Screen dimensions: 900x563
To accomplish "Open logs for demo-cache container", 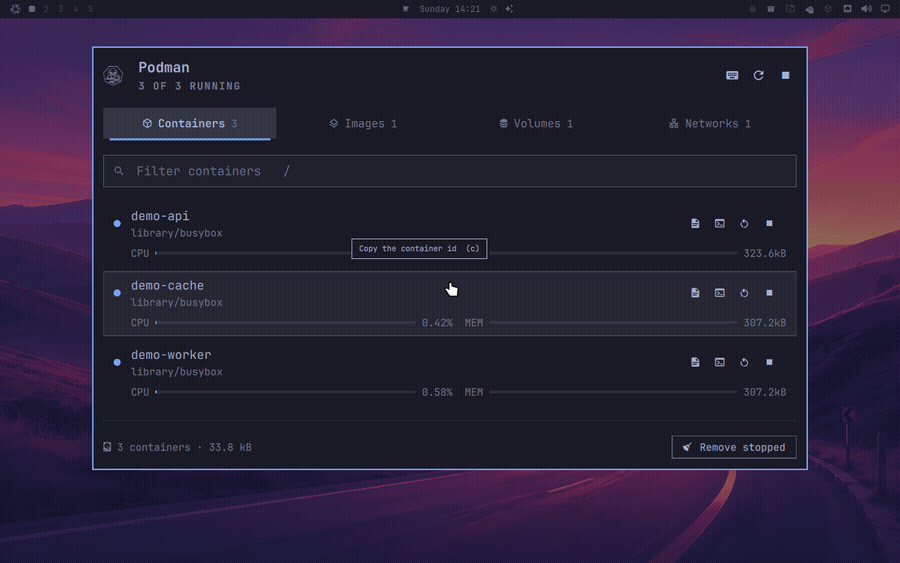I will click(x=695, y=293).
